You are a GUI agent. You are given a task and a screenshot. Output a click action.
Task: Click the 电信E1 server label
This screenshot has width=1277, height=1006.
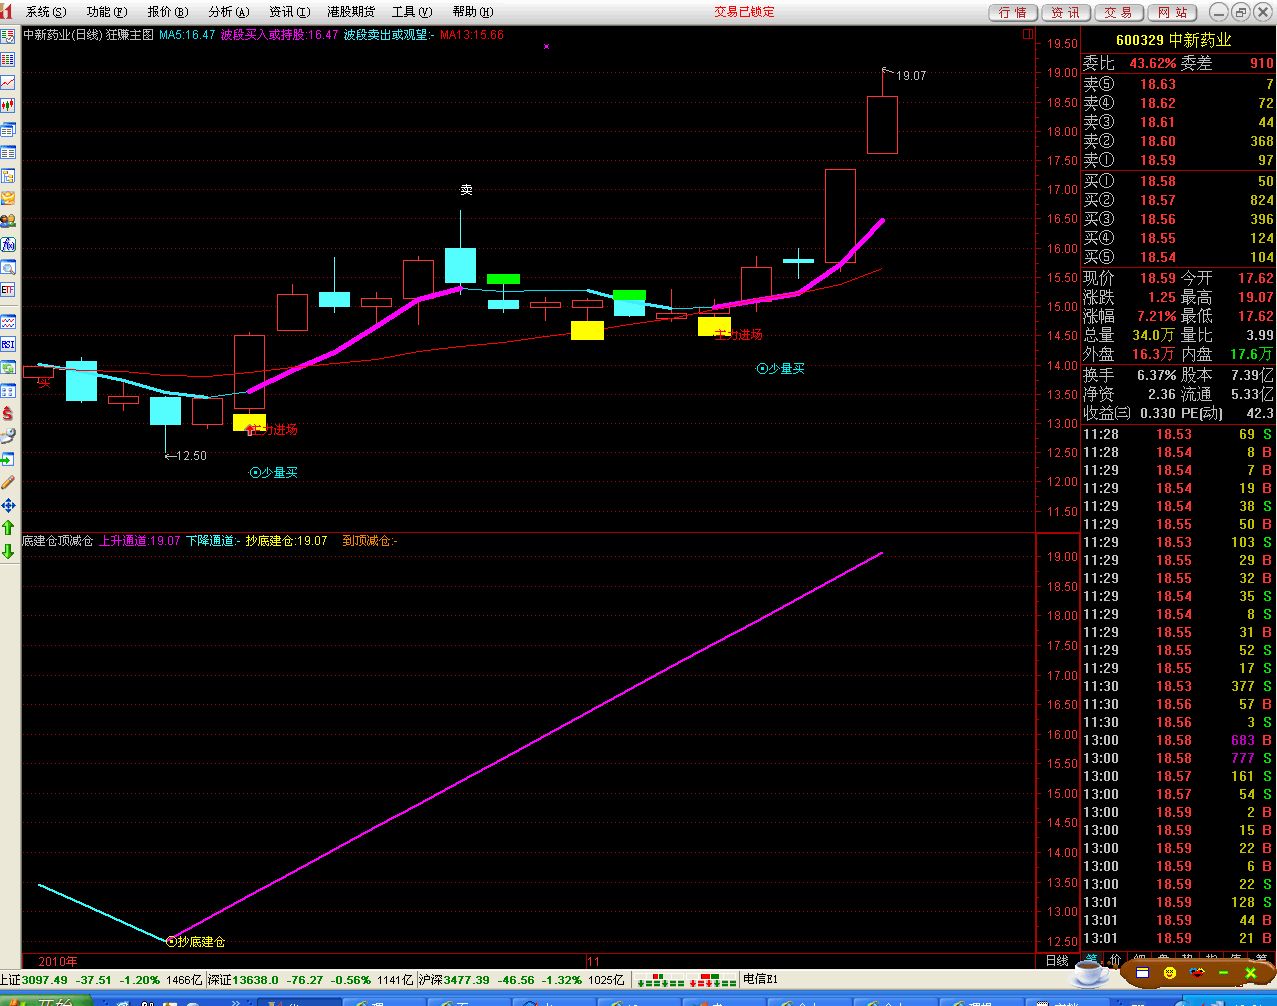(x=760, y=980)
